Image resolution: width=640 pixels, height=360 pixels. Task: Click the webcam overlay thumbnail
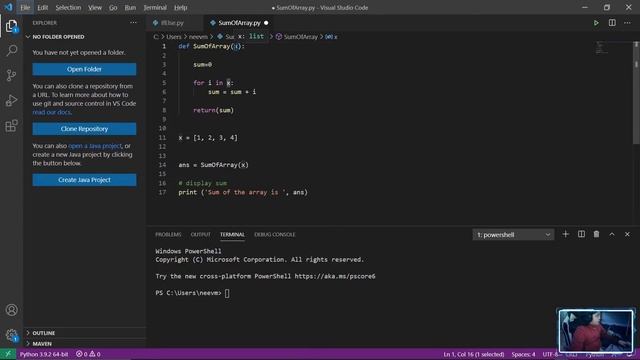pos(596,331)
